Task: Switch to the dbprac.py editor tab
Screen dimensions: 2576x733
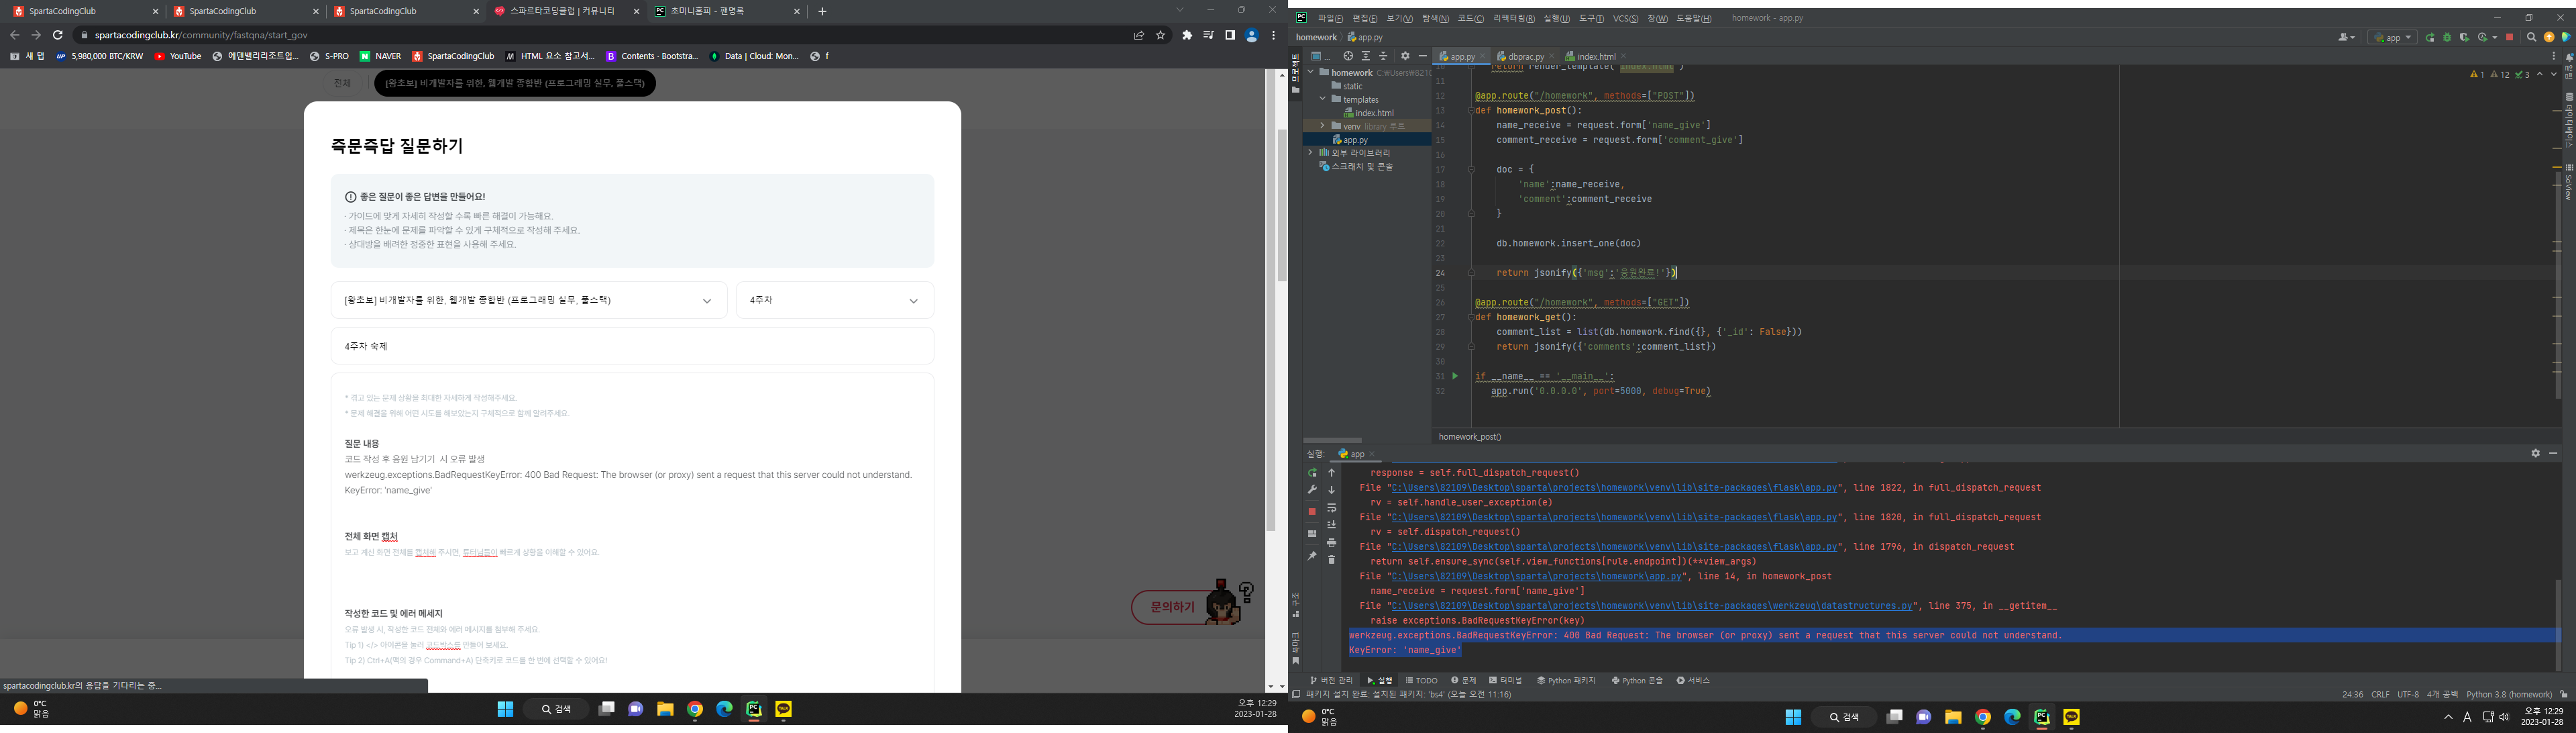Action: click(1526, 56)
